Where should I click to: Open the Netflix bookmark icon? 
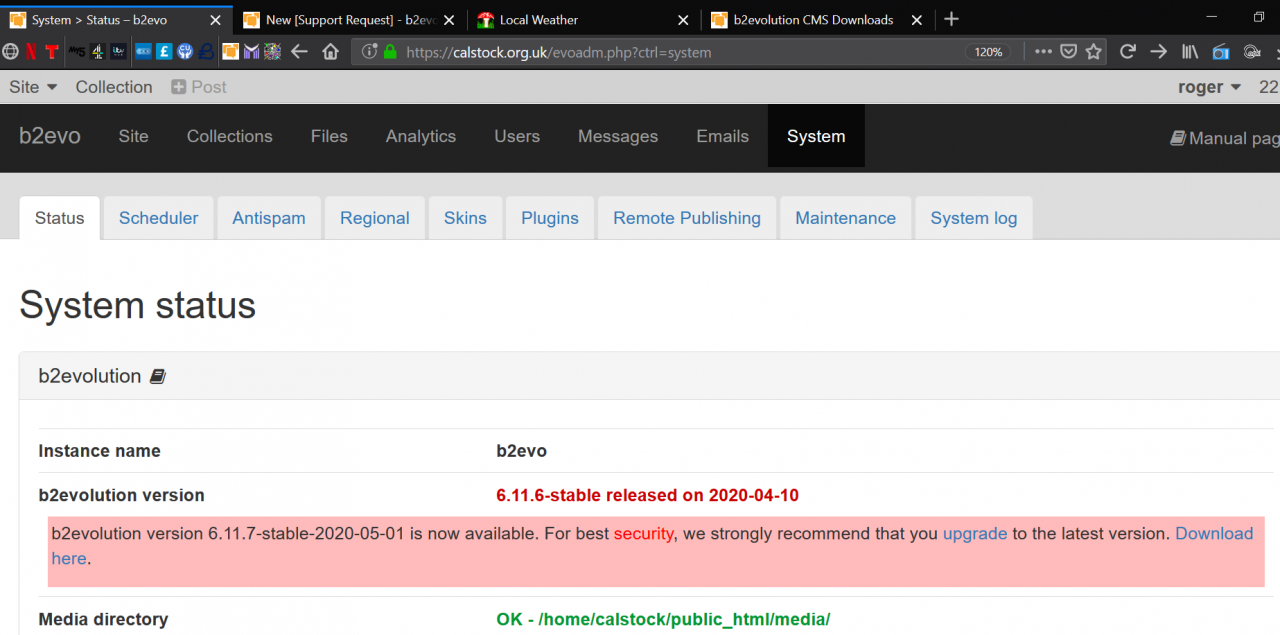[x=31, y=51]
